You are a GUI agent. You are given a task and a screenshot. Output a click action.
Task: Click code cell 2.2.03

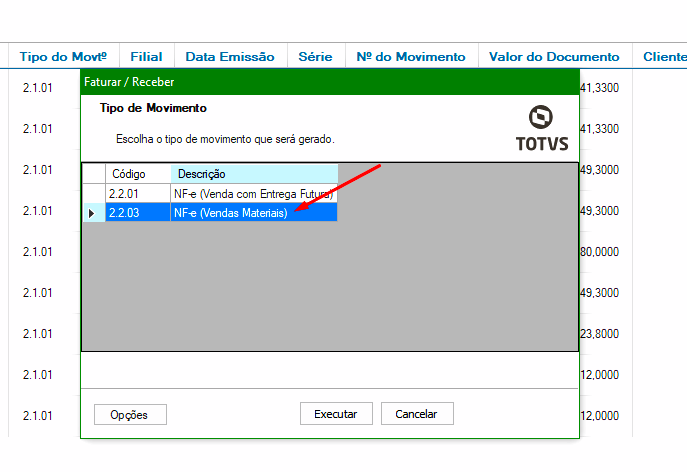[x=138, y=213]
